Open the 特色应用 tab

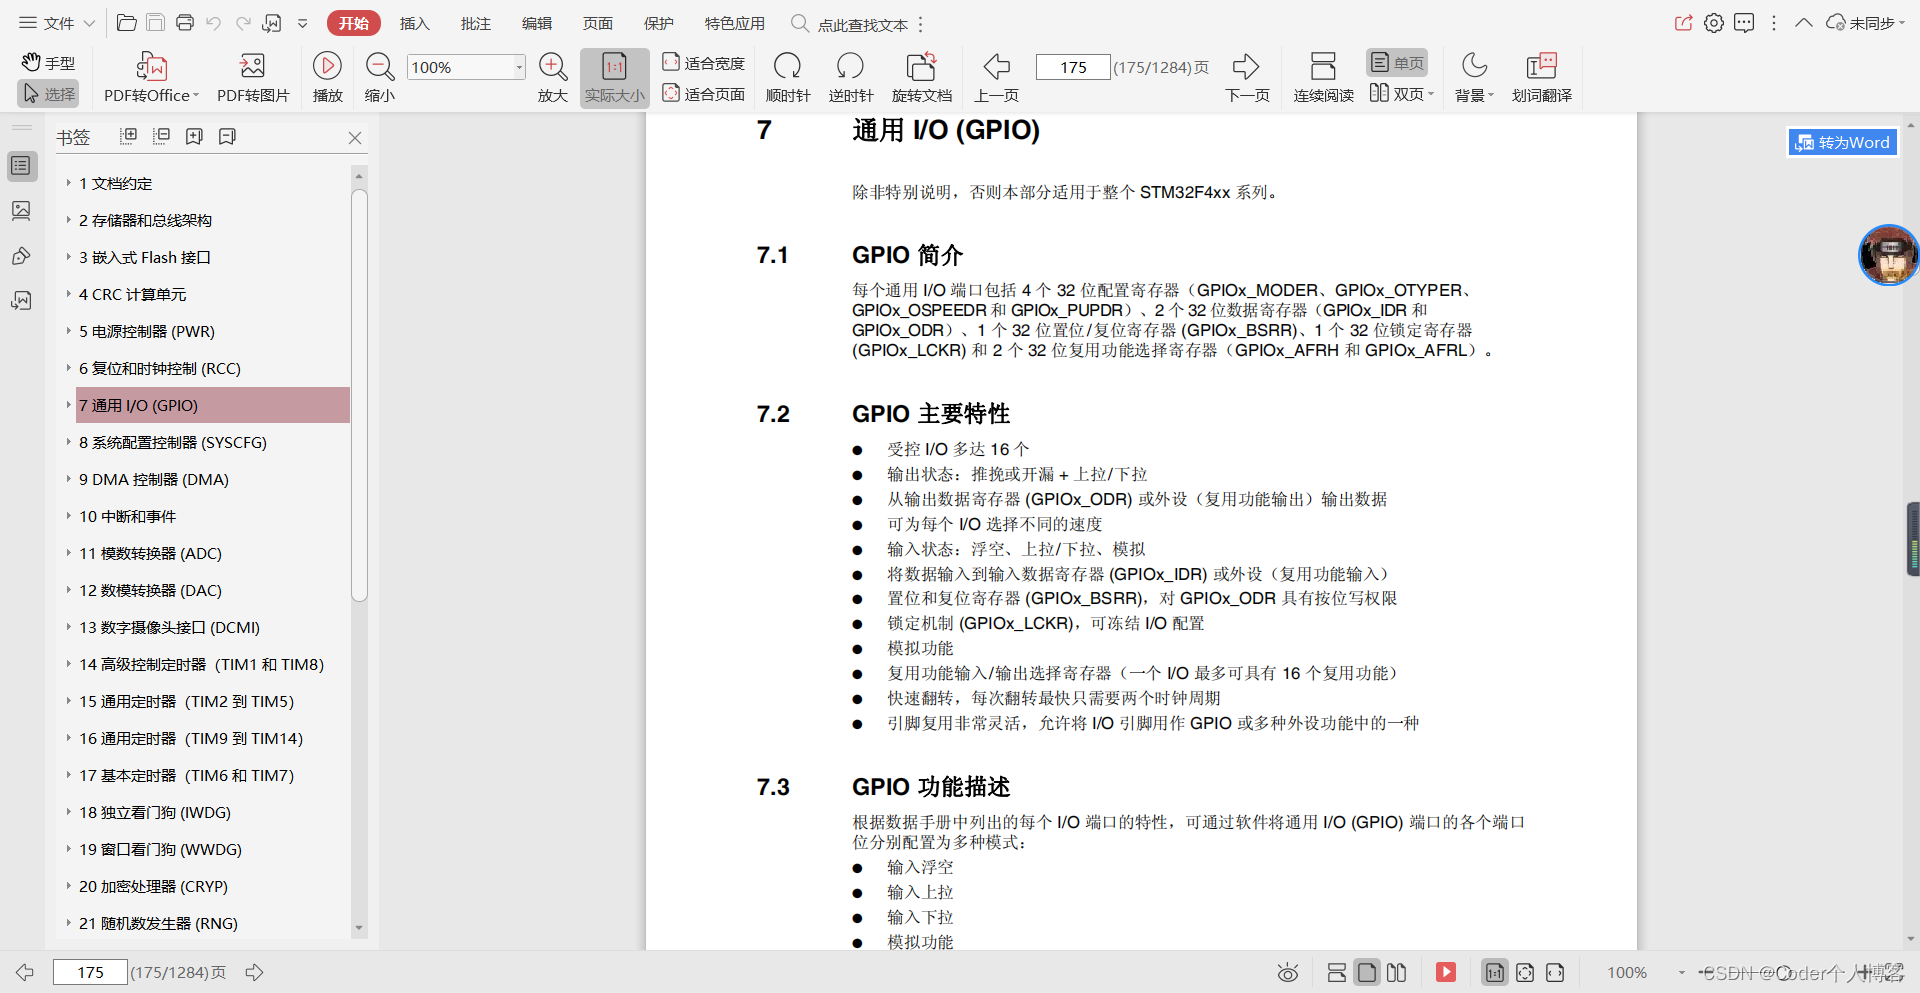coord(734,23)
